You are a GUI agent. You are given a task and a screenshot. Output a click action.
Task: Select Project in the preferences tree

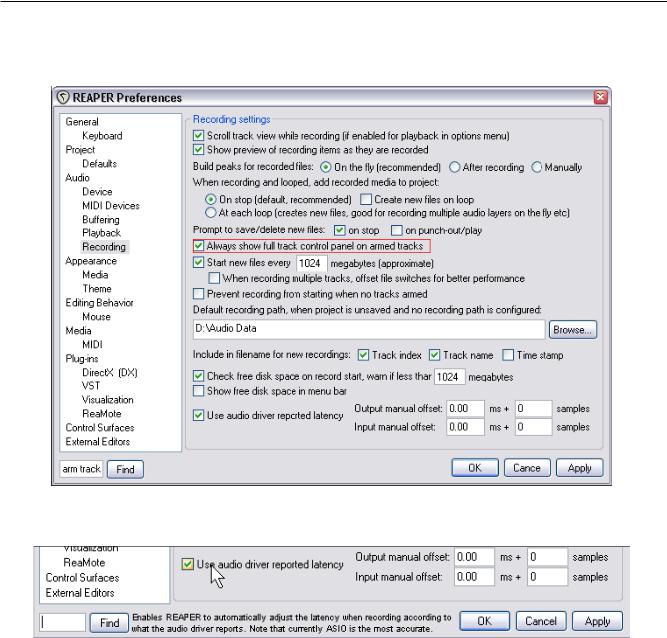[80, 150]
